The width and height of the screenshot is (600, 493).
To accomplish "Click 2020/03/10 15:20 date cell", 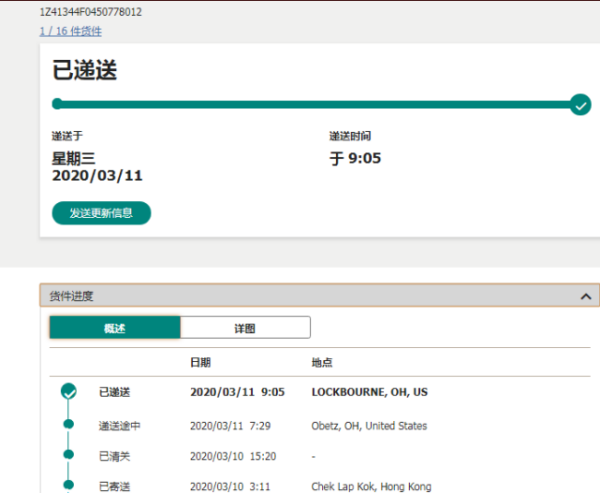I will [233, 456].
